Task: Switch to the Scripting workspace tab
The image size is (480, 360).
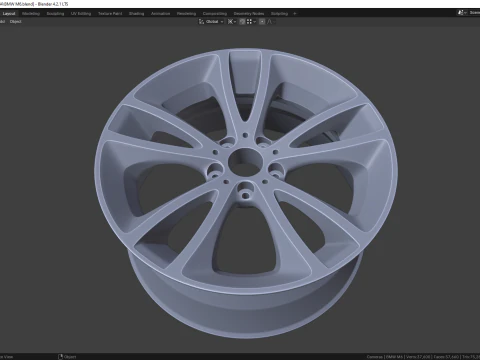Action: tap(279, 14)
